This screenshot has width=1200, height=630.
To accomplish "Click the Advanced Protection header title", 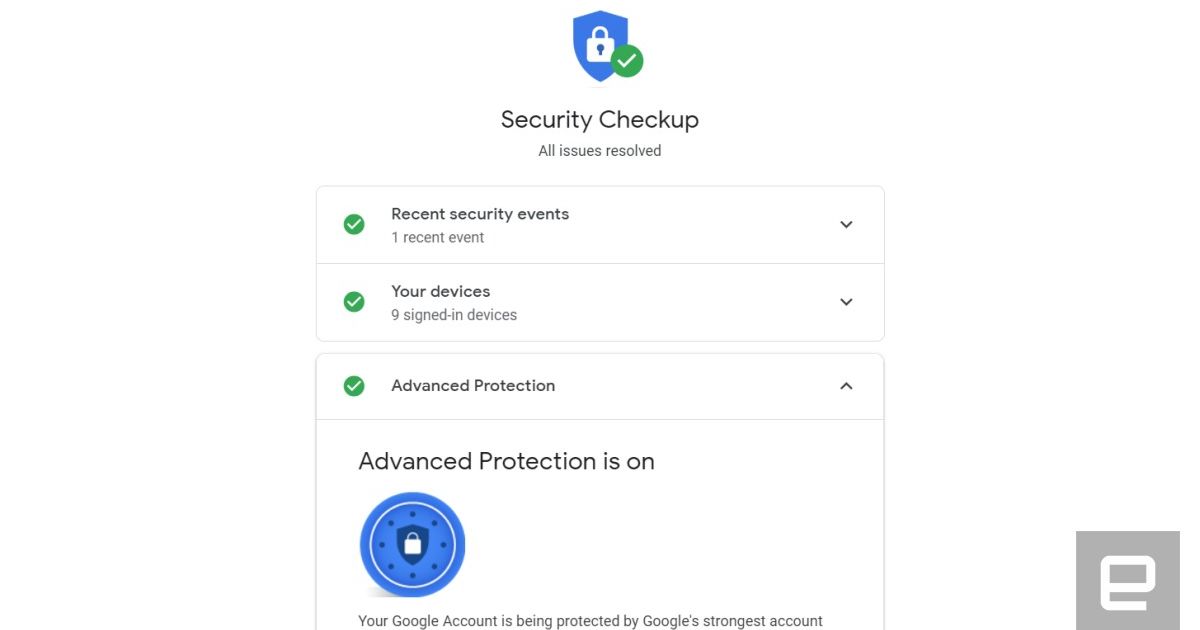I will click(x=473, y=386).
